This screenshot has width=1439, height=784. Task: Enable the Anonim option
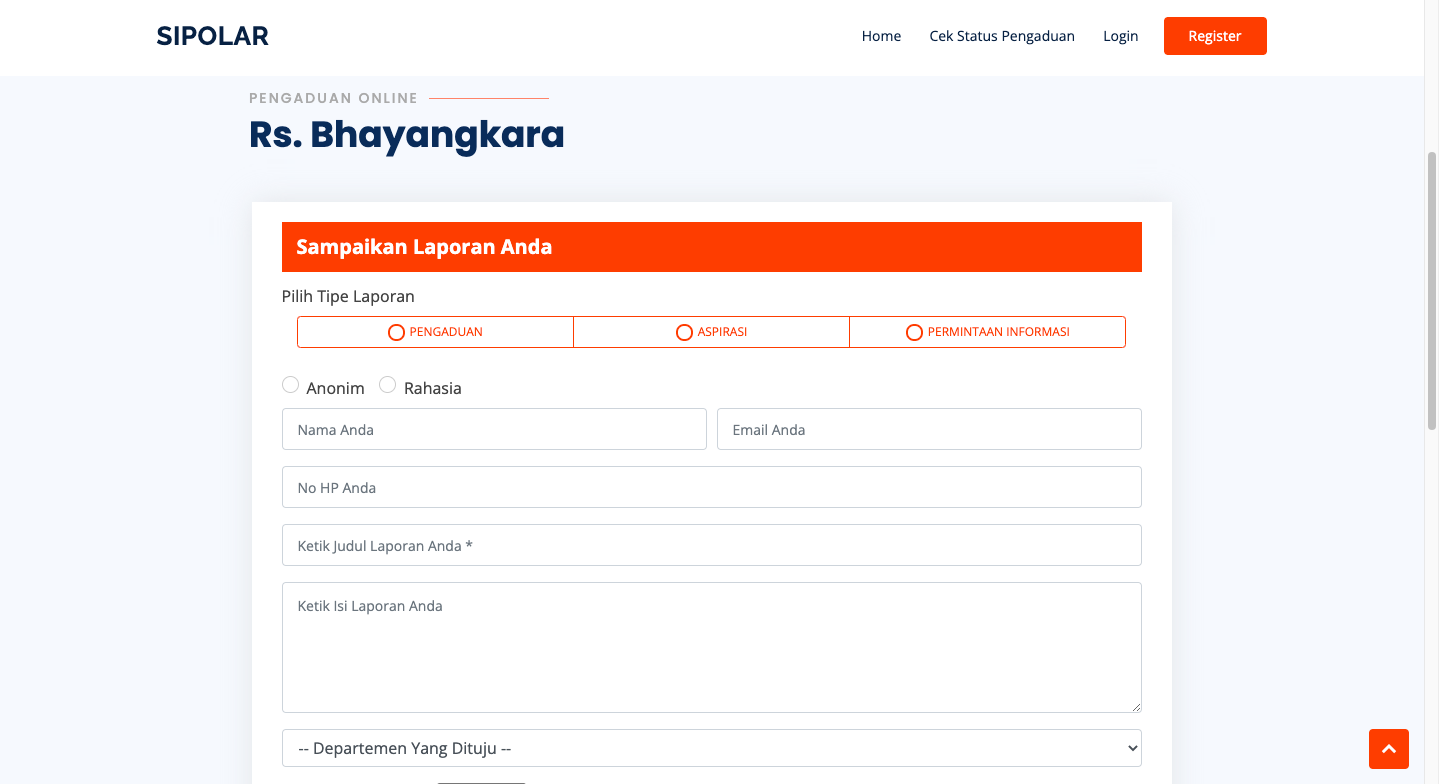pos(291,385)
